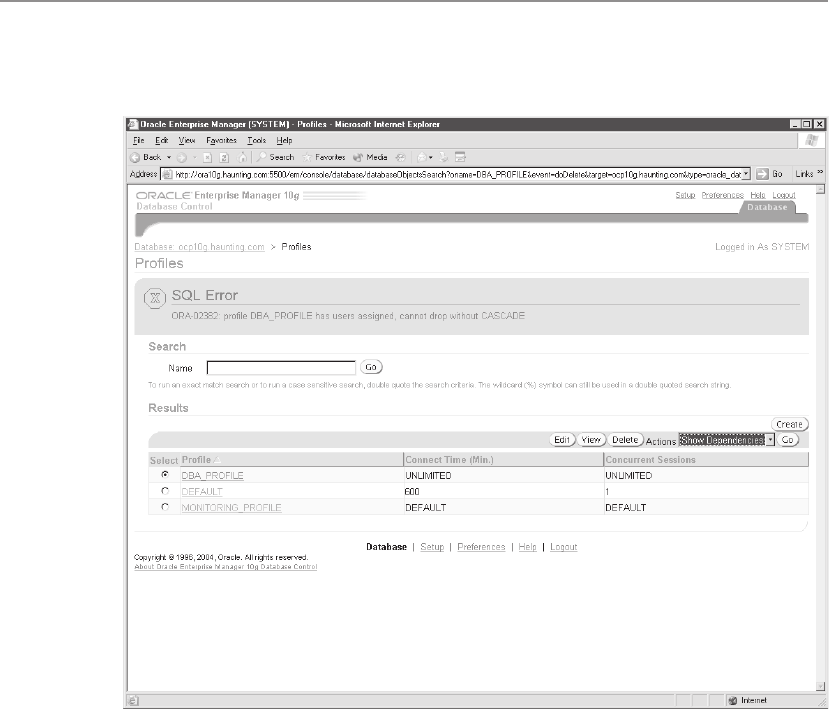Click the footer Setup link
The image size is (829, 709).
tap(432, 547)
